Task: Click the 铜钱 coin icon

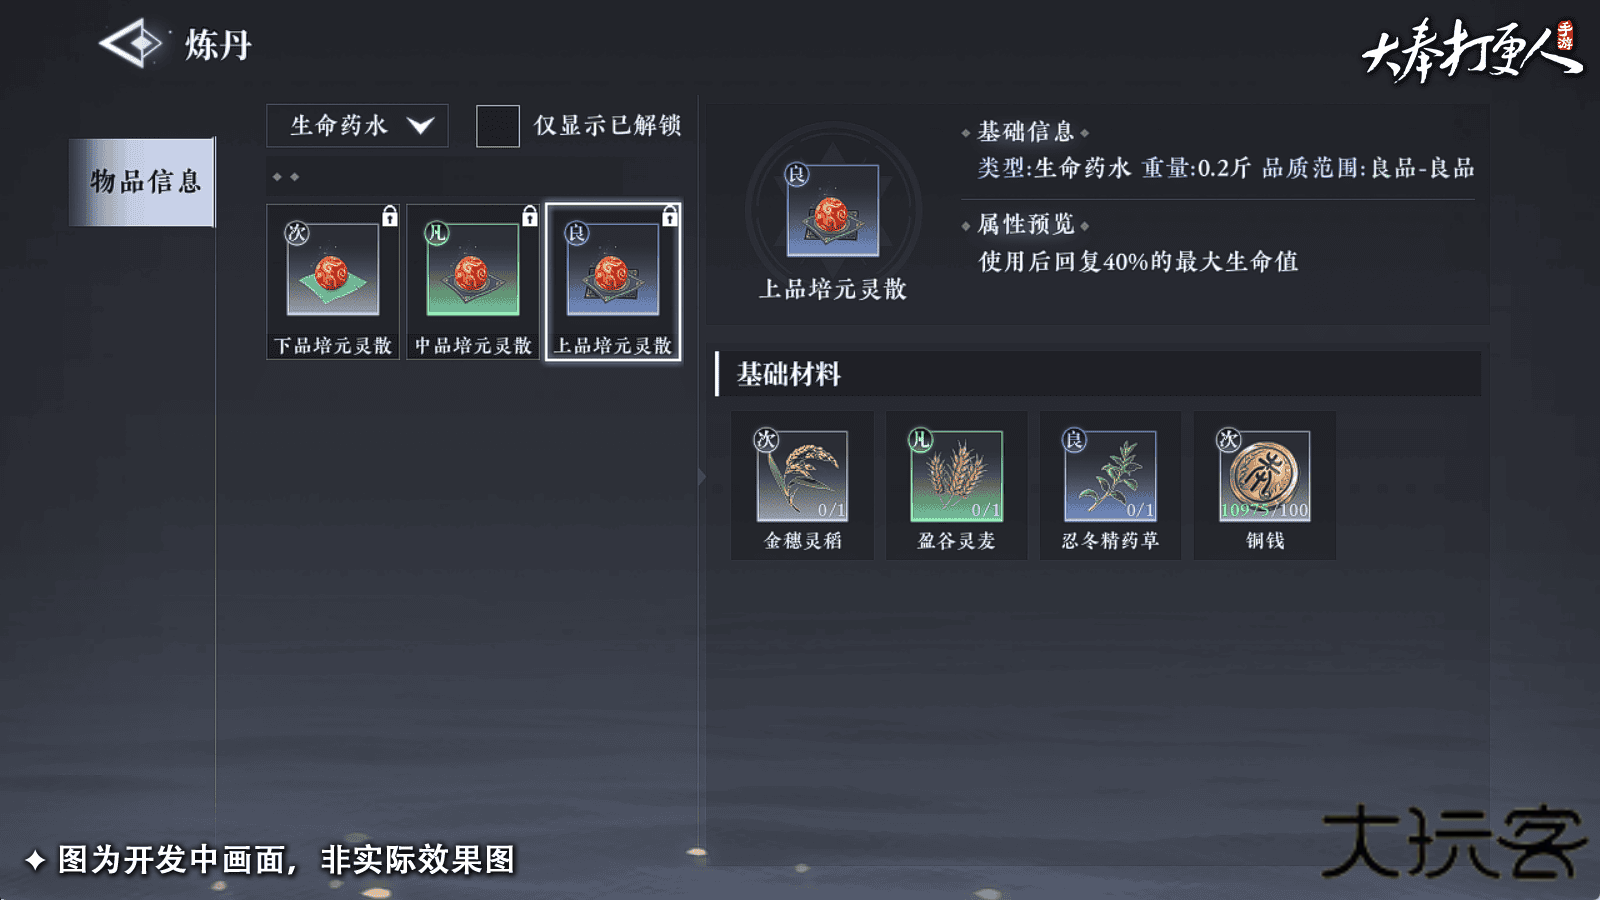Action: 1264,476
